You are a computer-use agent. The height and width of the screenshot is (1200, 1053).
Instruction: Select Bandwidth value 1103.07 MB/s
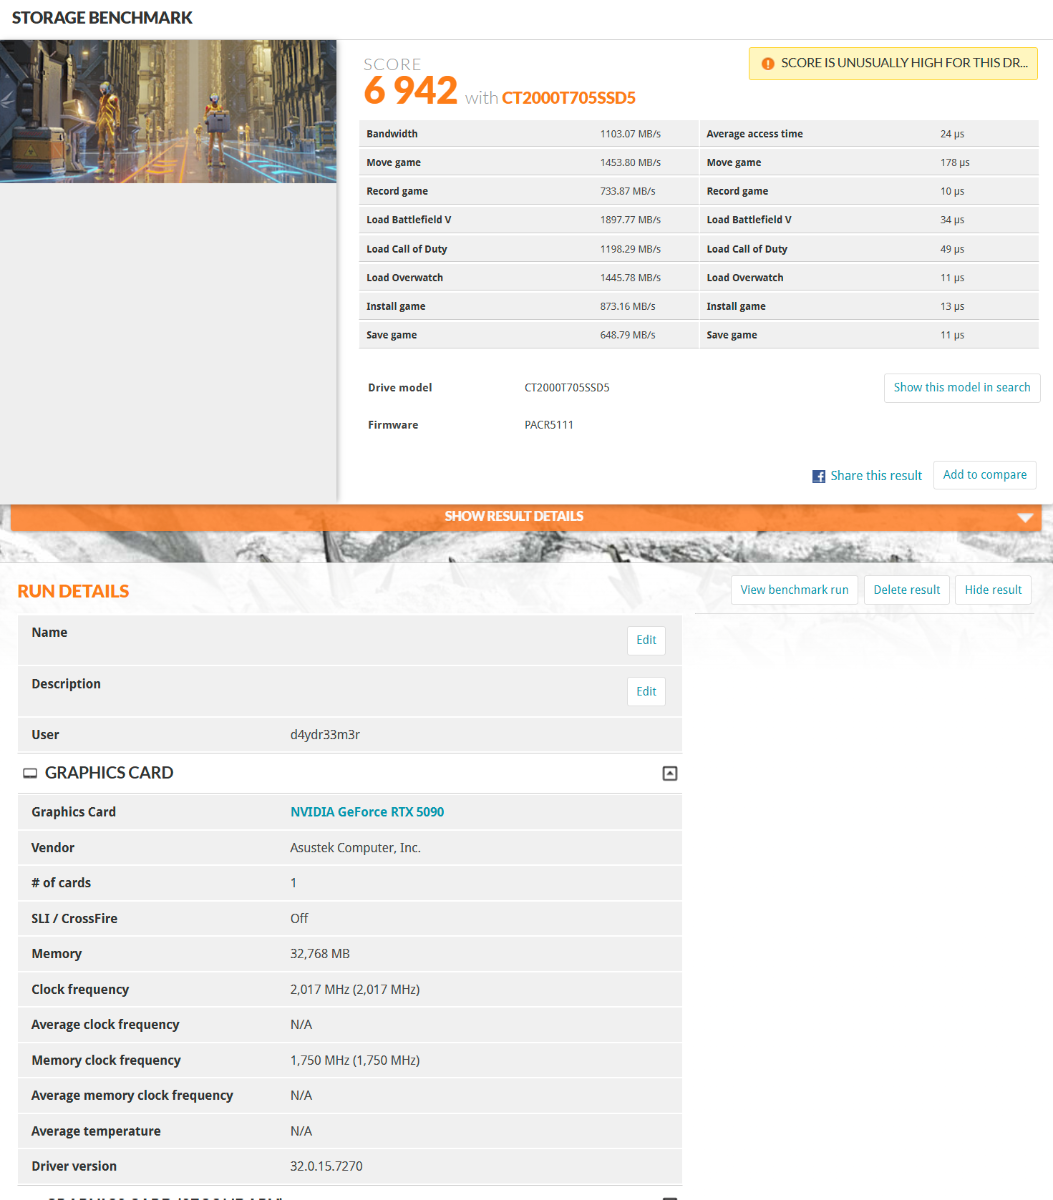point(630,134)
